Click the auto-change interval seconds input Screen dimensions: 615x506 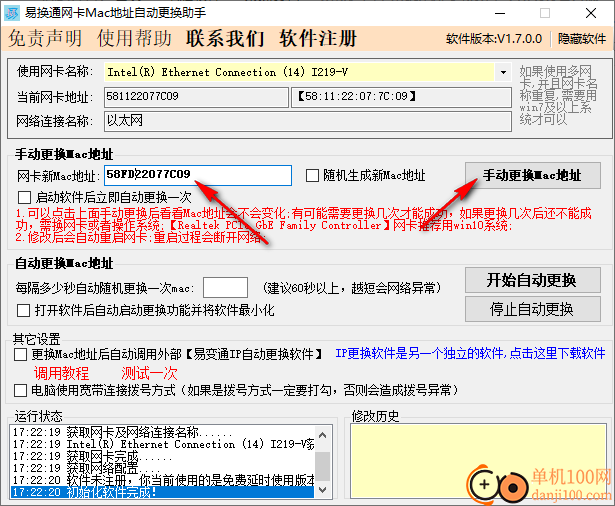coord(225,288)
